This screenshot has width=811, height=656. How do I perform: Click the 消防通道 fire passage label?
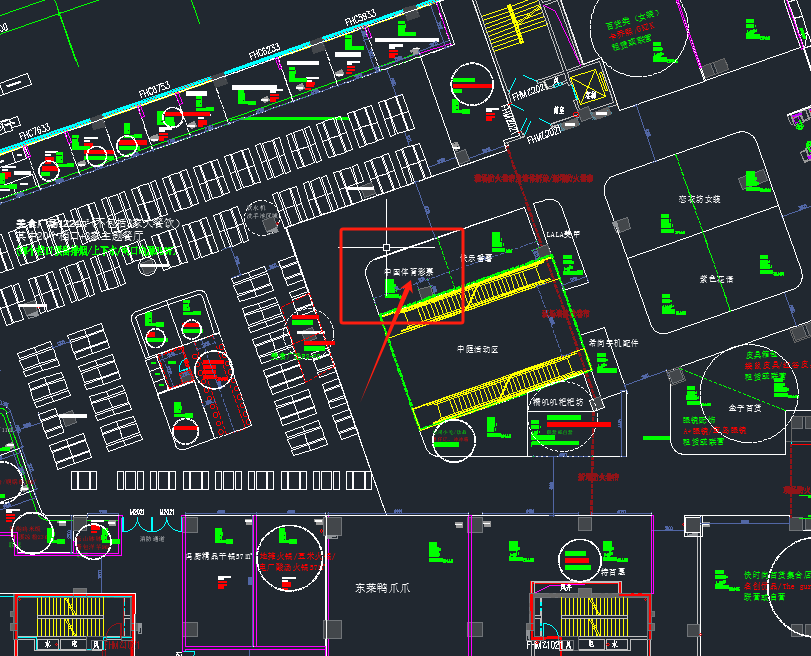pos(150,539)
